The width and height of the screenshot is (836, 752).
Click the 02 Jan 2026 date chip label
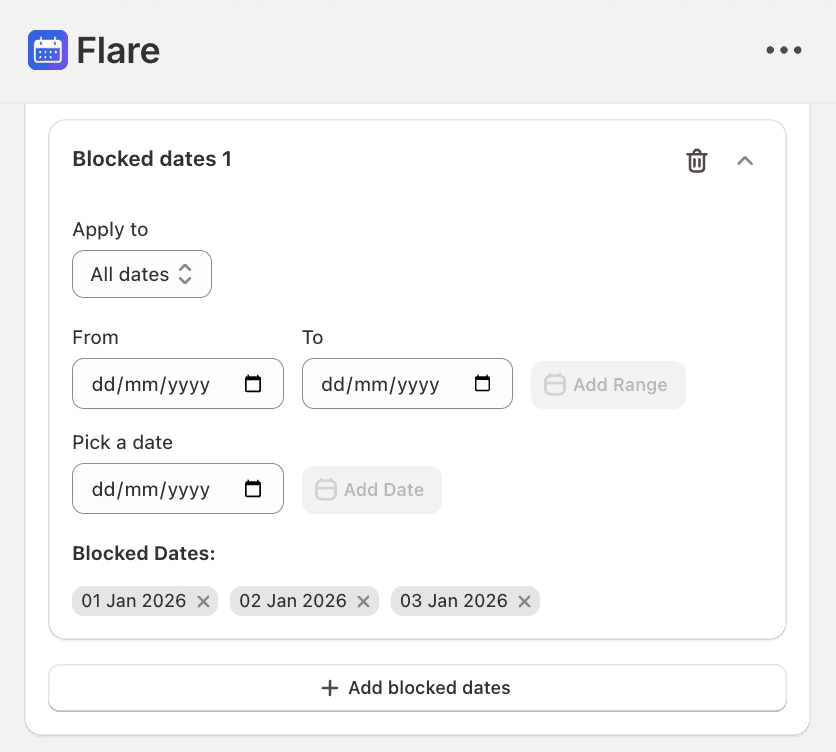pyautogui.click(x=293, y=601)
